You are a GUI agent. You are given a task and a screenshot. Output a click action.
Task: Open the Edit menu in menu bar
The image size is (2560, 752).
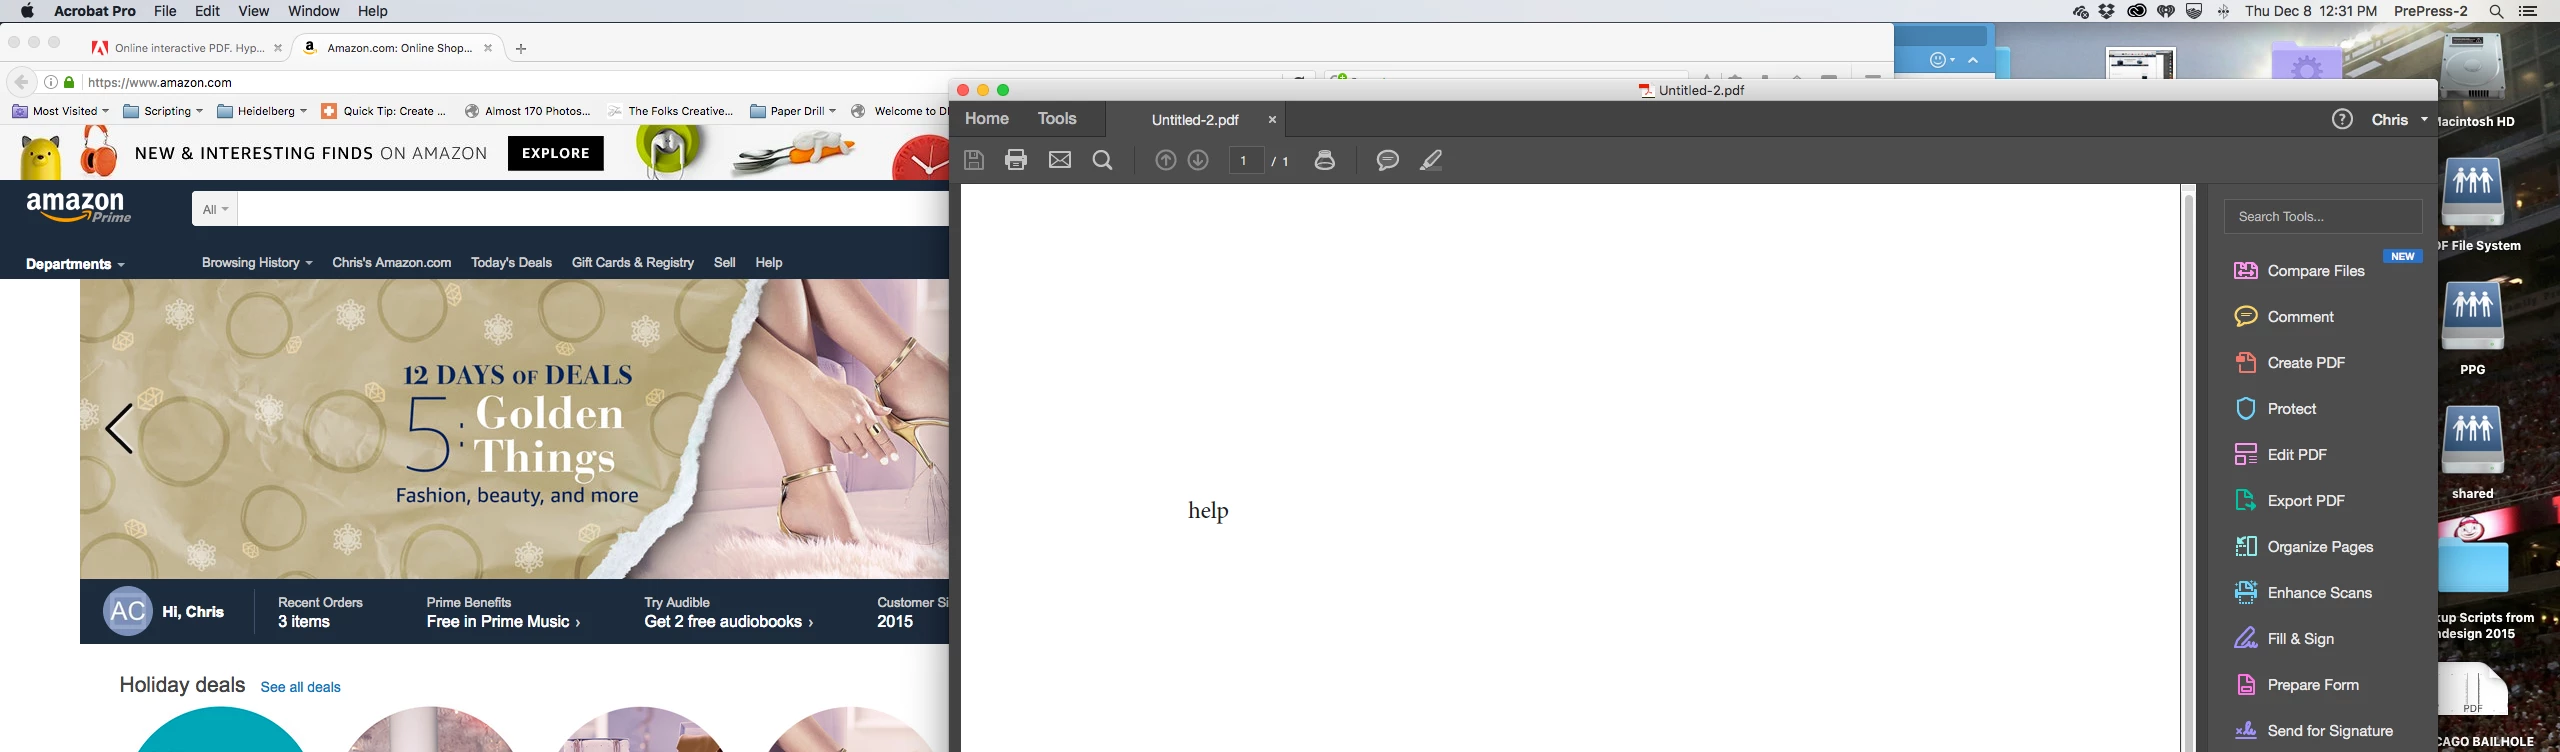coord(207,11)
